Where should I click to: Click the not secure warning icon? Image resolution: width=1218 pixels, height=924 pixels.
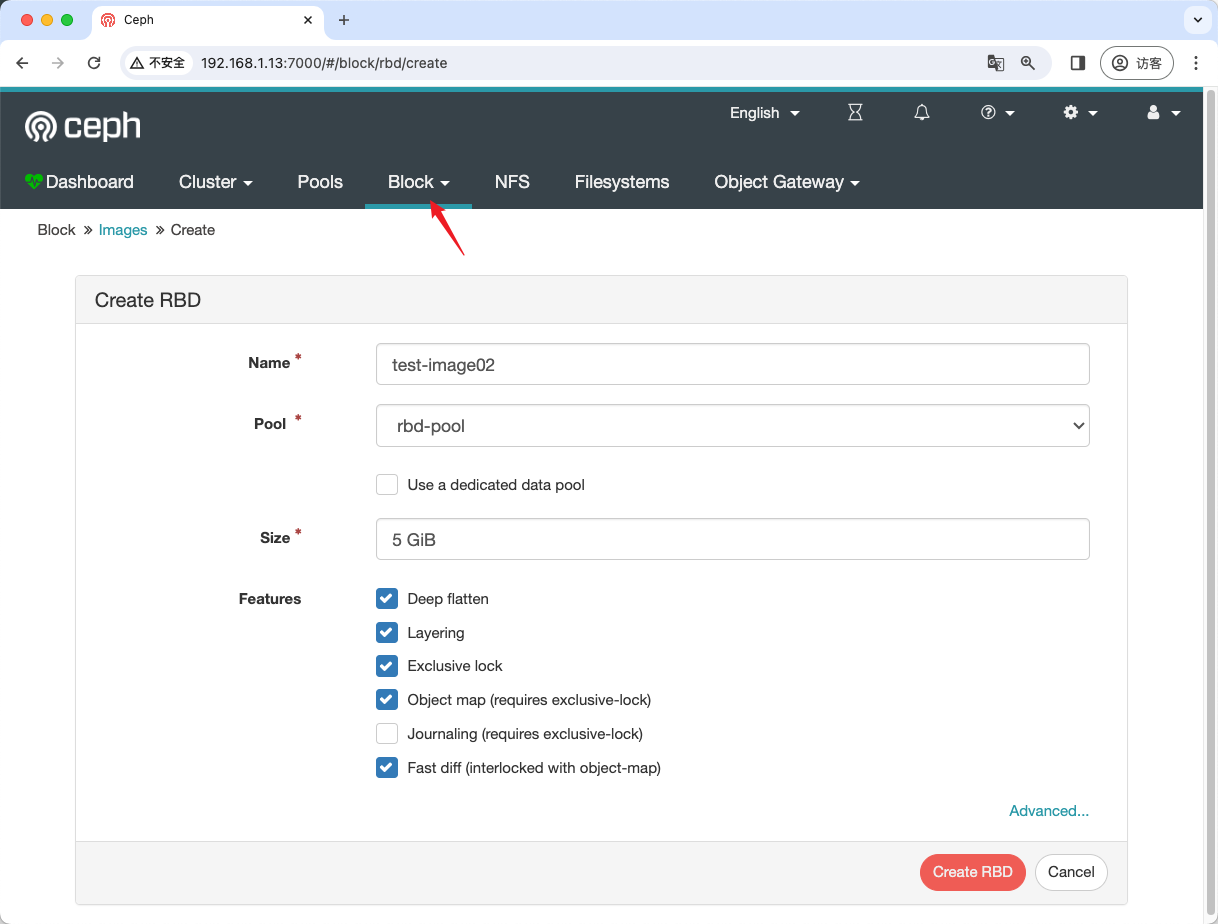click(x=158, y=63)
